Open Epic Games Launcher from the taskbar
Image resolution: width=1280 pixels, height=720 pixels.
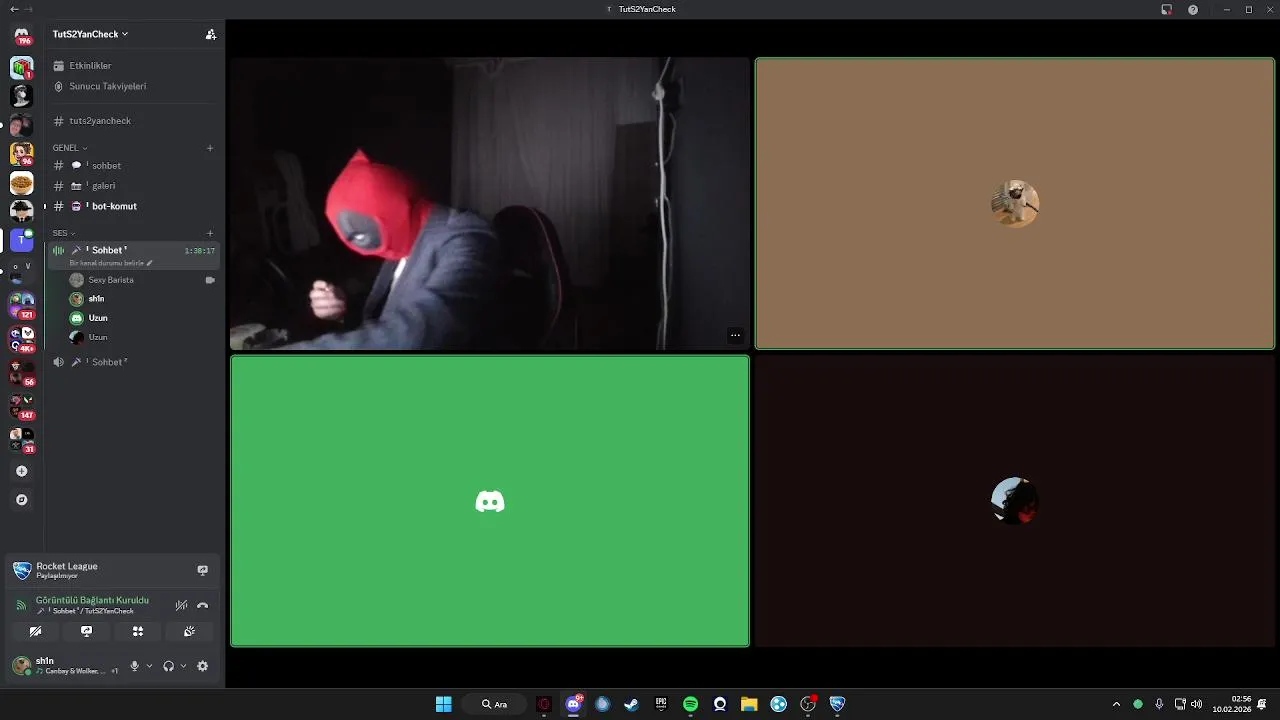(x=661, y=704)
